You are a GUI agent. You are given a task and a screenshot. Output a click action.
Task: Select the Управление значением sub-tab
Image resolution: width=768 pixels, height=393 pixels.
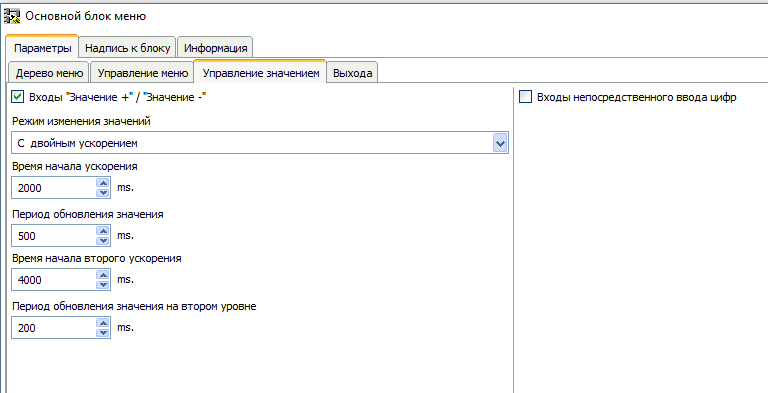coord(261,73)
